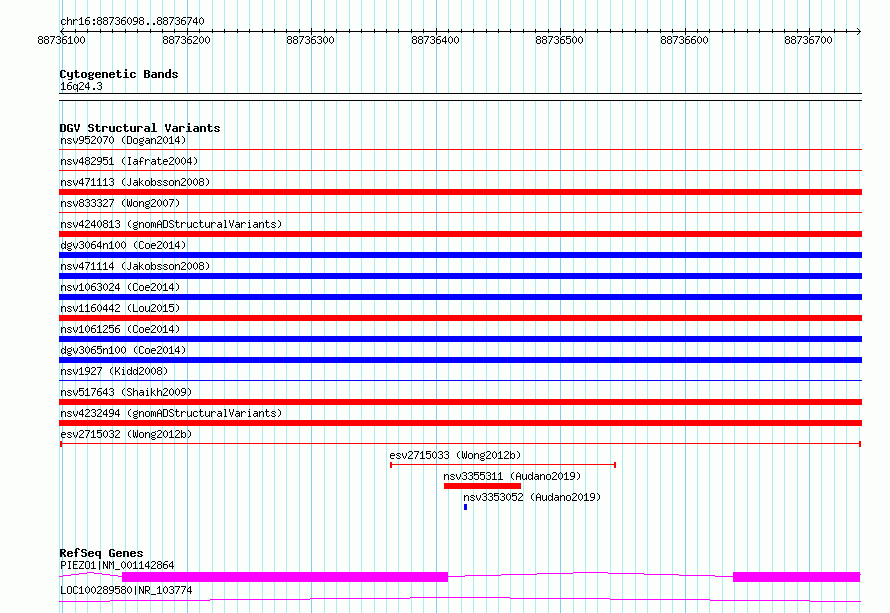Click the blue nsv1063024 variant bar
890x613 pixels.
(x=460, y=297)
